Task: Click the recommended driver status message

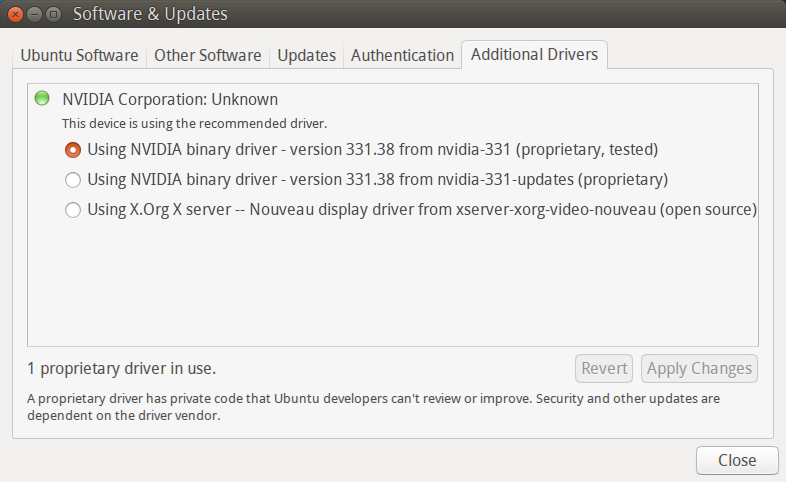Action: coord(194,123)
